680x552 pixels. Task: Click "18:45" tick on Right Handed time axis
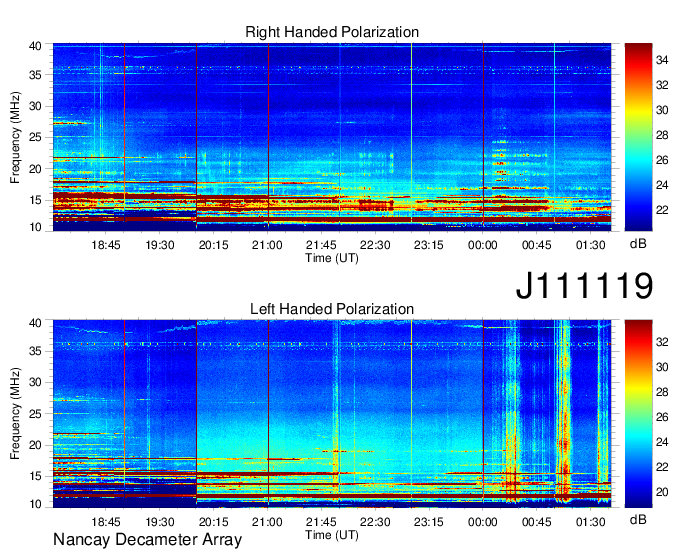106,245
